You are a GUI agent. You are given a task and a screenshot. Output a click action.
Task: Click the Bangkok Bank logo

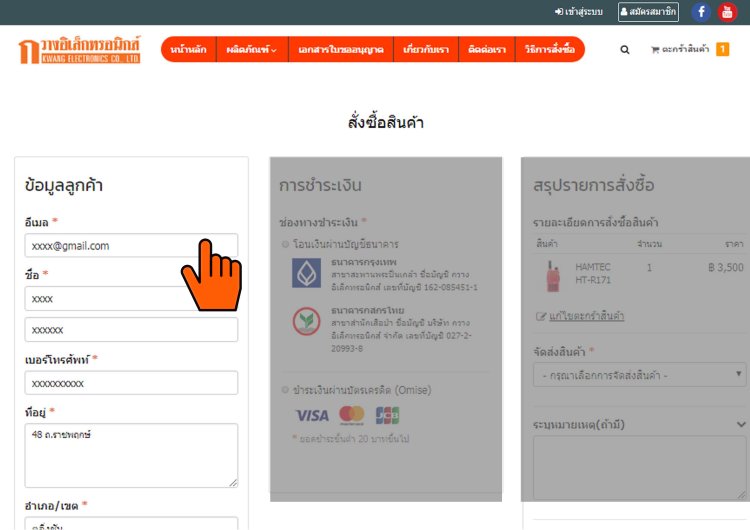pos(305,272)
